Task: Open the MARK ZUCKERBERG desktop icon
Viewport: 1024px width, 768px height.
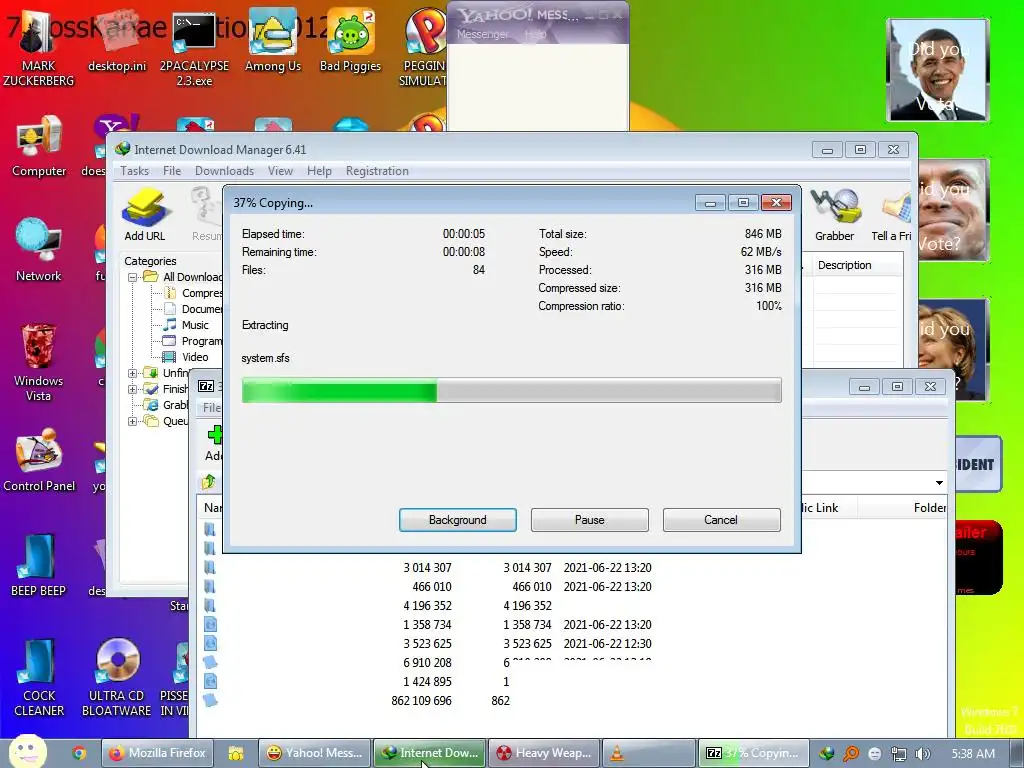Action: [x=39, y=48]
